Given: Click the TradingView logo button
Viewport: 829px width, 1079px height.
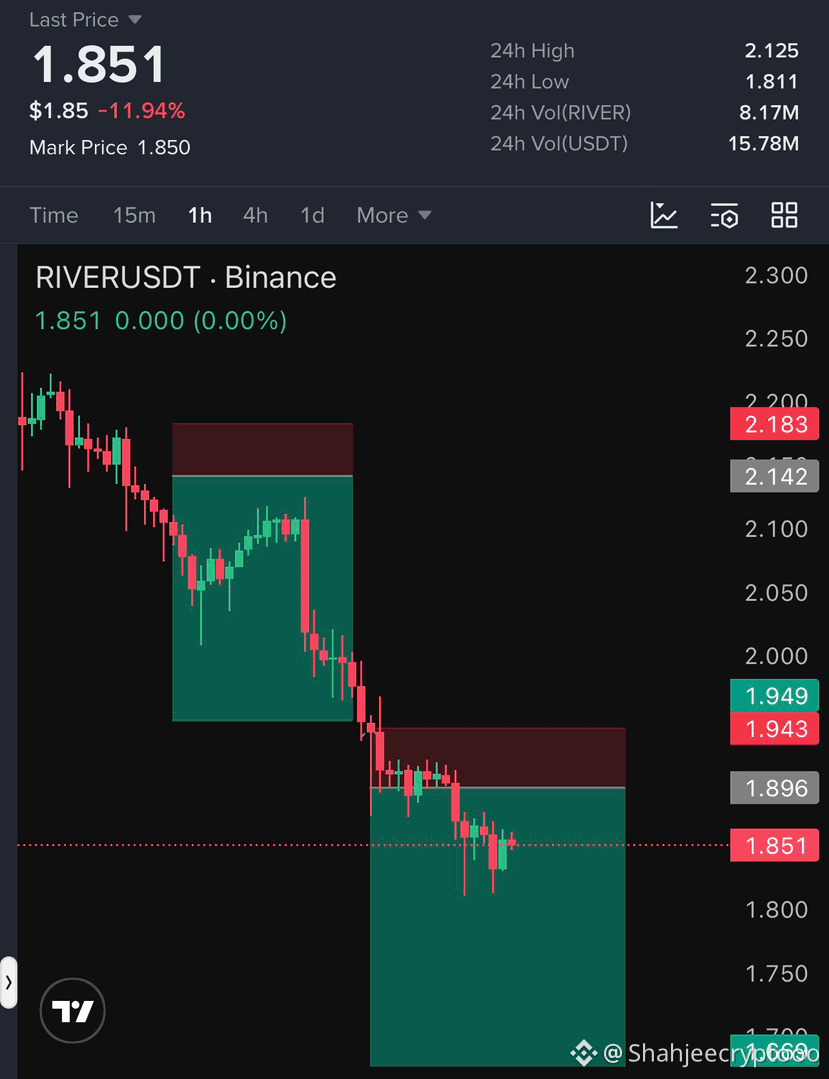Looking at the screenshot, I should [x=72, y=1010].
